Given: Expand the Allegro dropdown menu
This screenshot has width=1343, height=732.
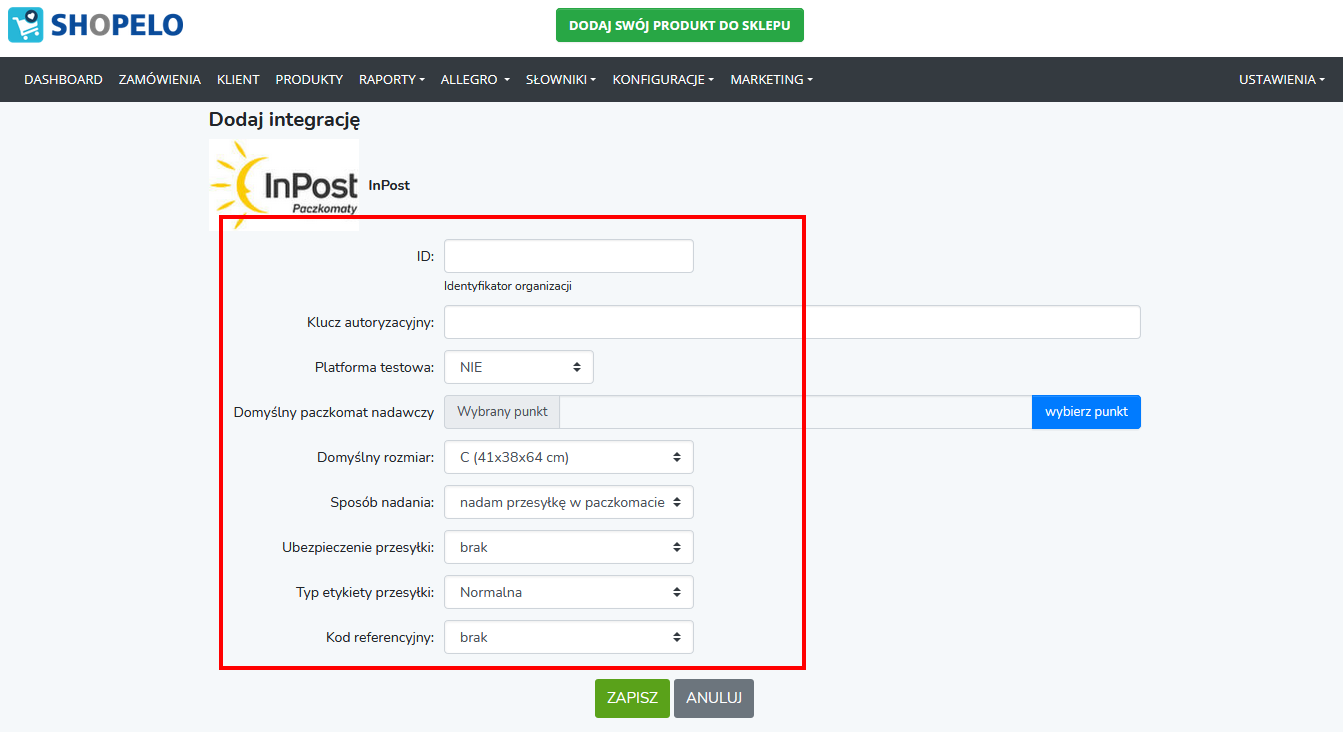Looking at the screenshot, I should pyautogui.click(x=475, y=79).
